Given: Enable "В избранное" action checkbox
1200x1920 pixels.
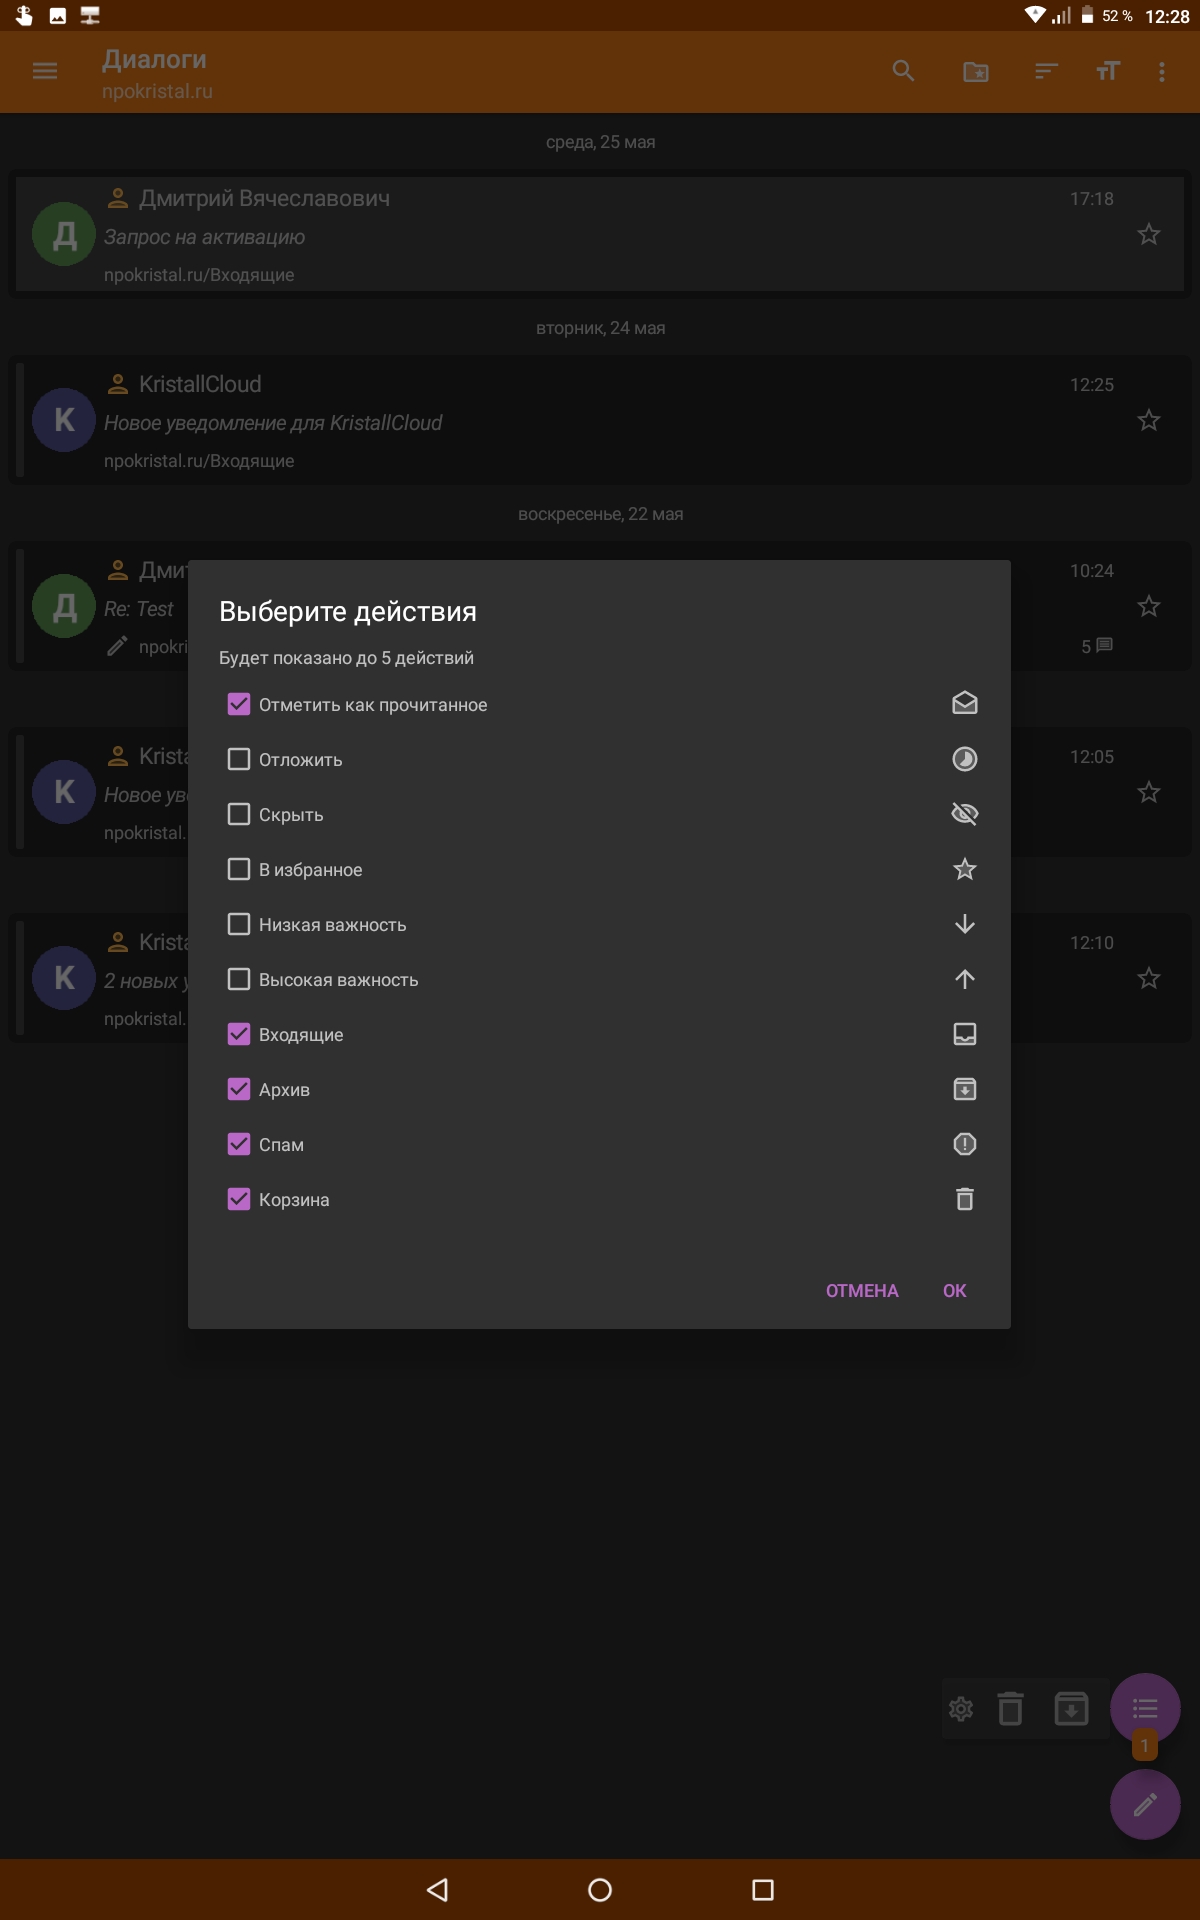Looking at the screenshot, I should click(239, 870).
